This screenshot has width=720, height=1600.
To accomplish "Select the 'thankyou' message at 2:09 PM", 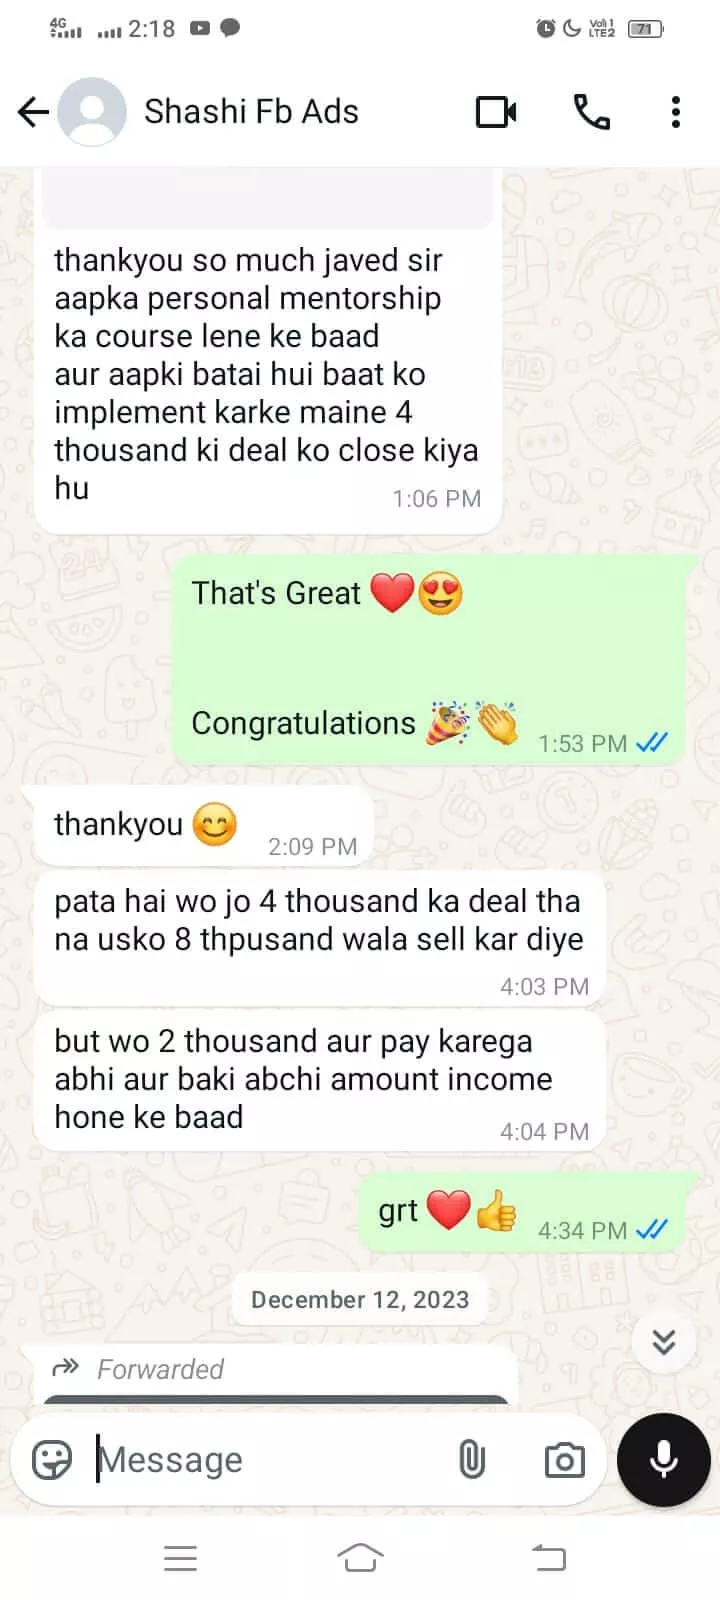I will click(203, 828).
